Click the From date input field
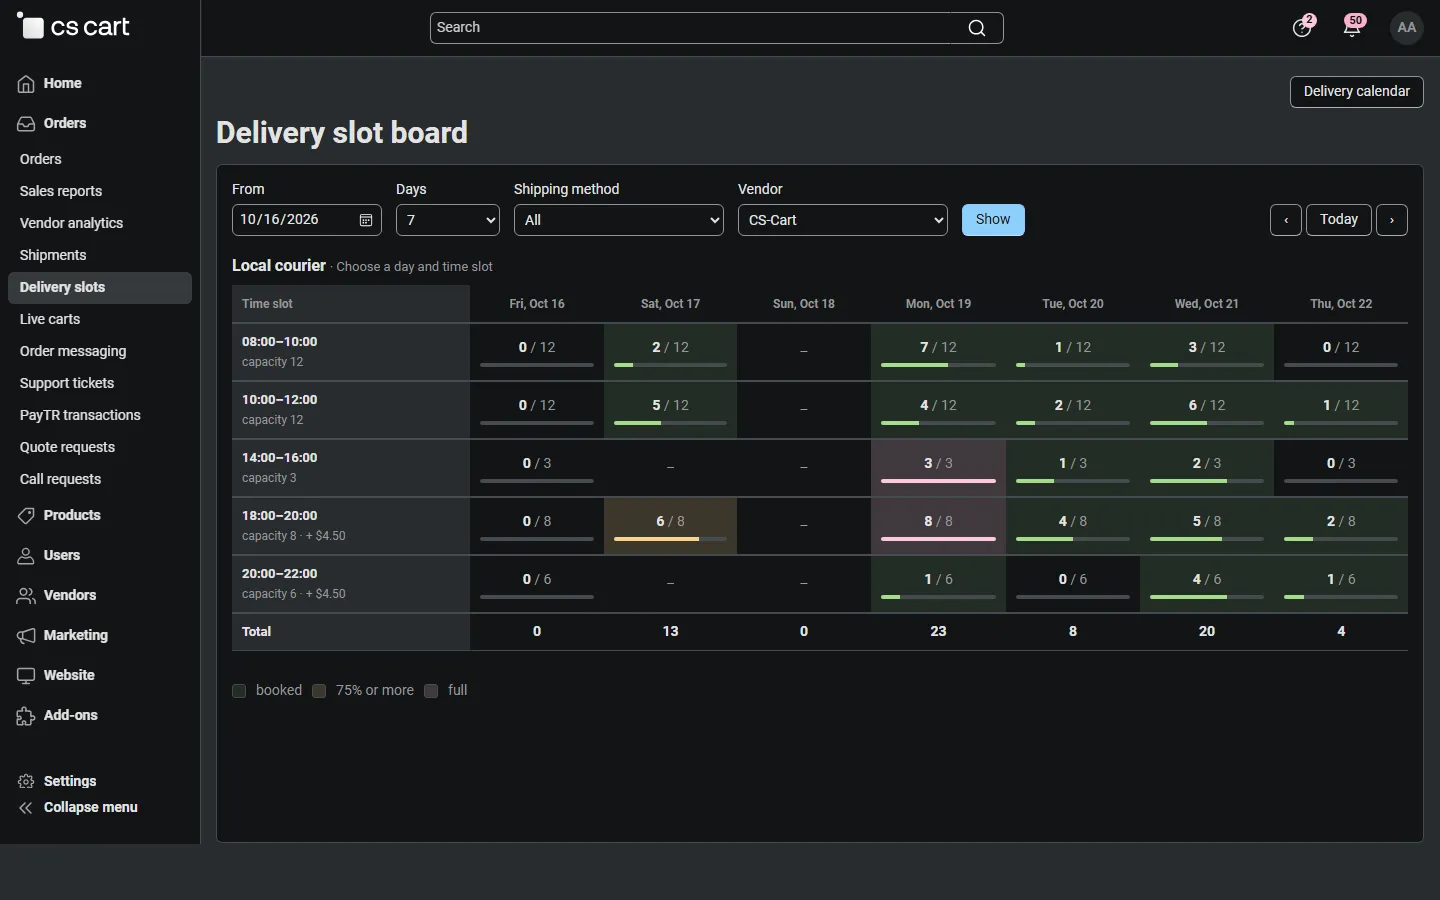This screenshot has width=1440, height=900. pyautogui.click(x=307, y=220)
